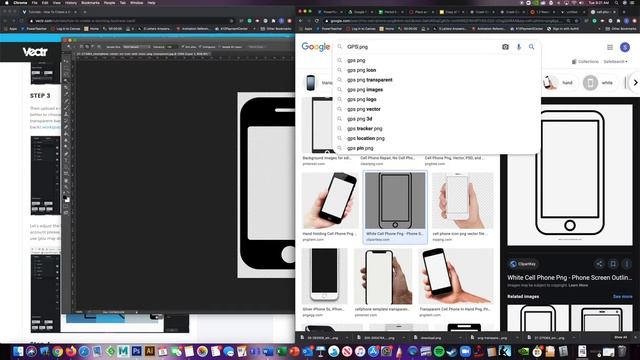
Task: Click 'Show All' in the Chrome downloads bar
Action: (x=620, y=337)
